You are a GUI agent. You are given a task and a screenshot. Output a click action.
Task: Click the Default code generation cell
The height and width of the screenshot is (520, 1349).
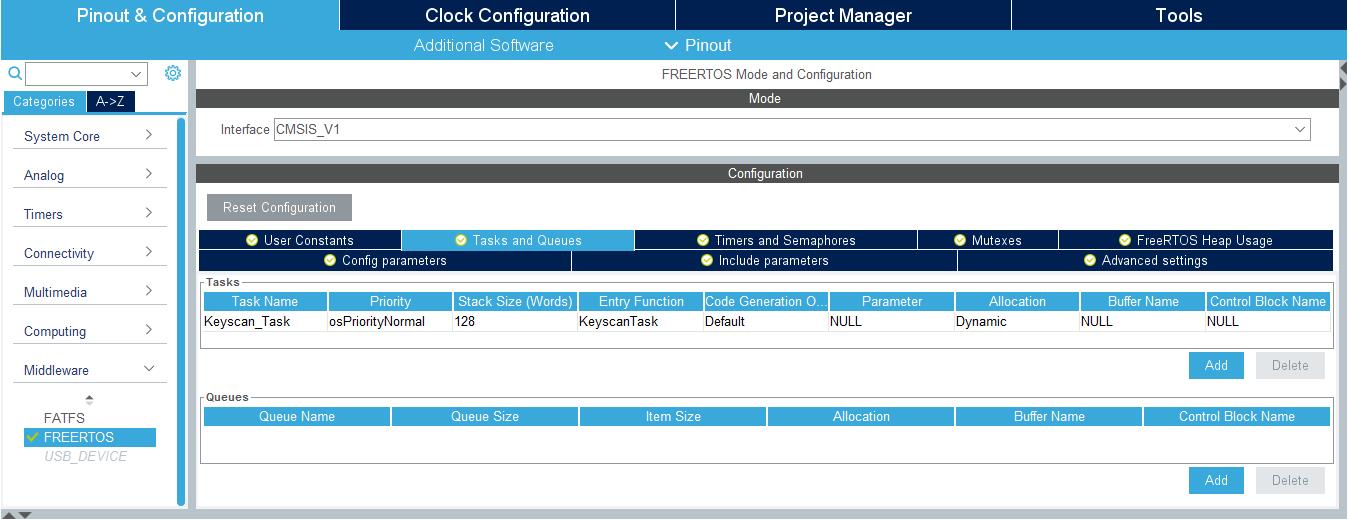pos(766,321)
